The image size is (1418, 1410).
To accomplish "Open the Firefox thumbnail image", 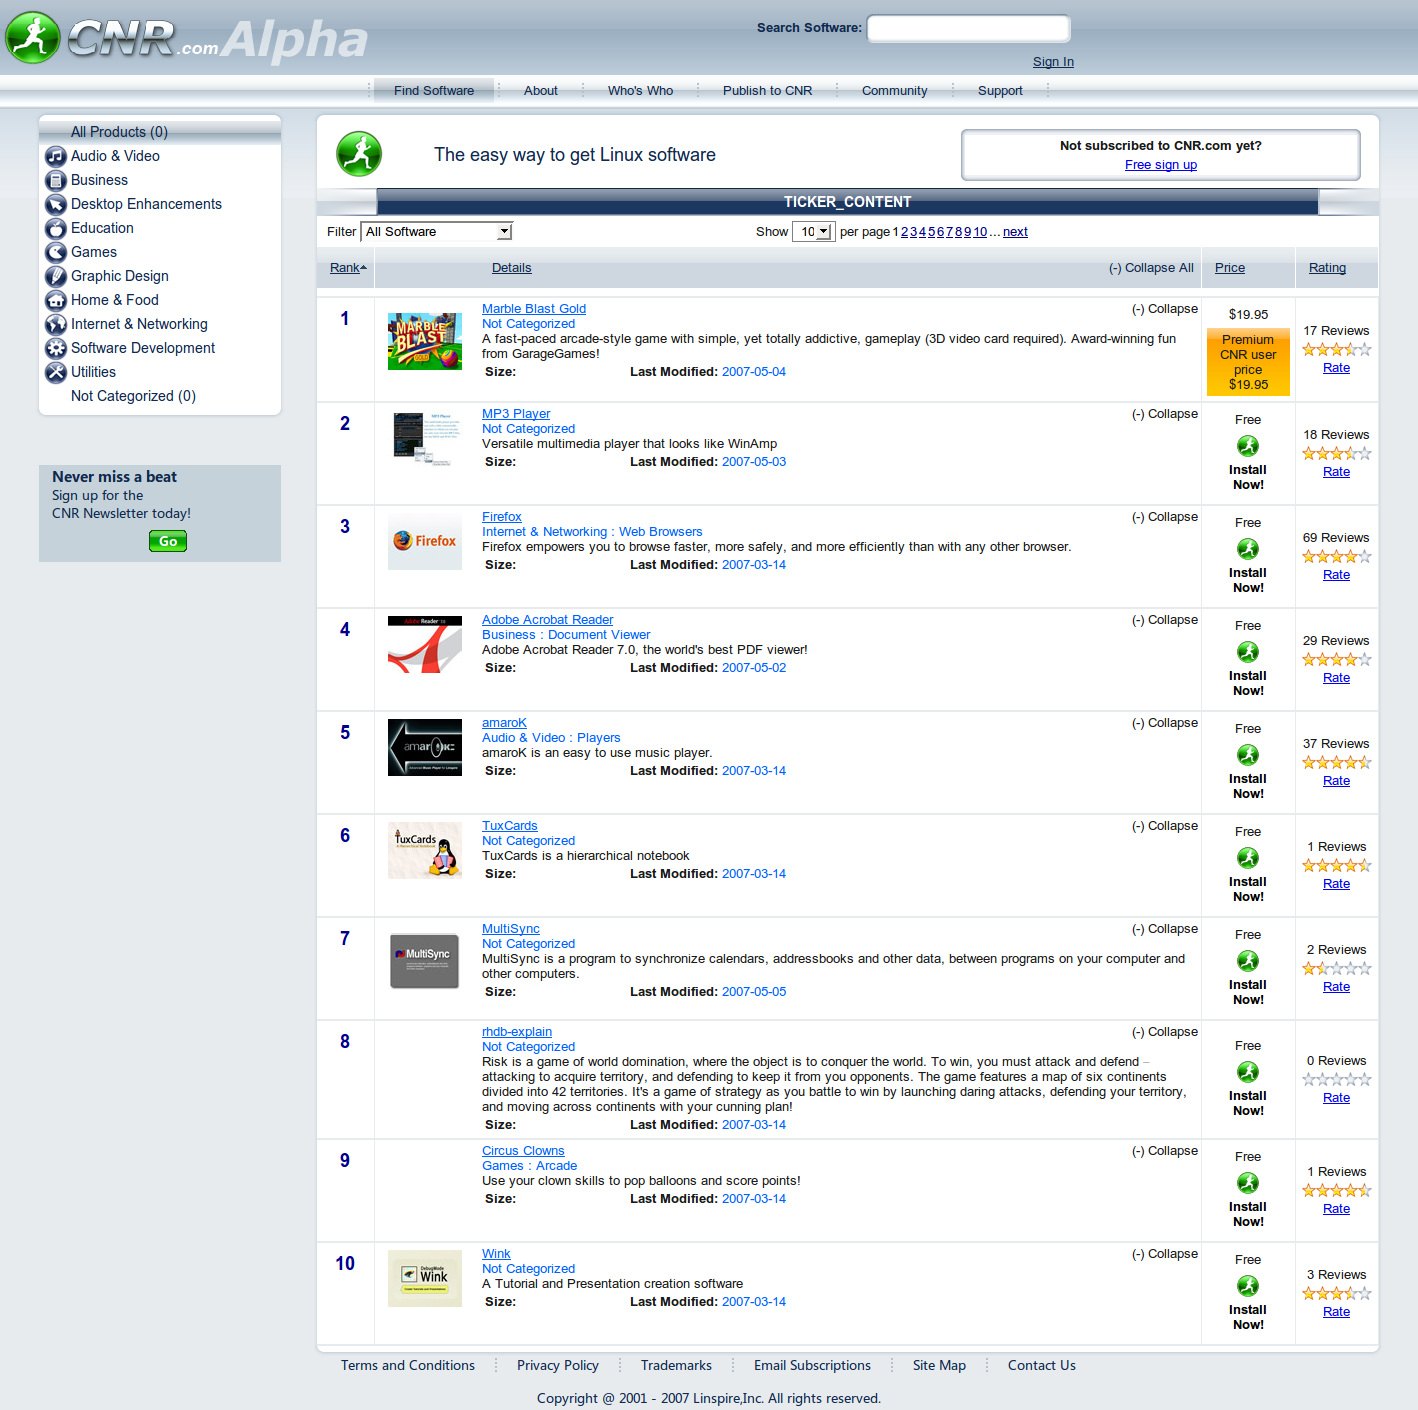I will tap(425, 541).
